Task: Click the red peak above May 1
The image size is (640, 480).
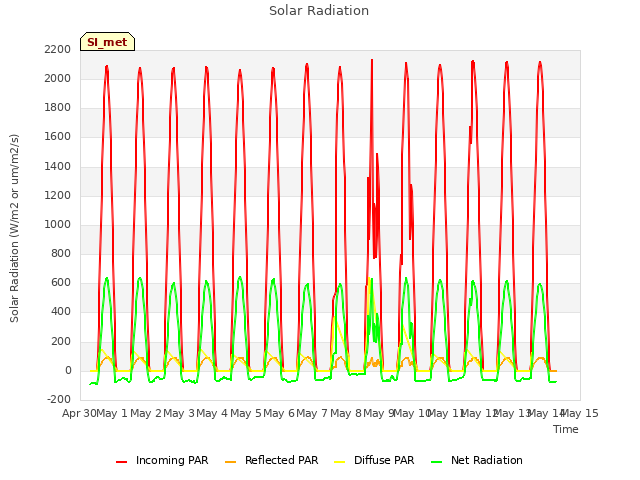Action: (x=107, y=67)
